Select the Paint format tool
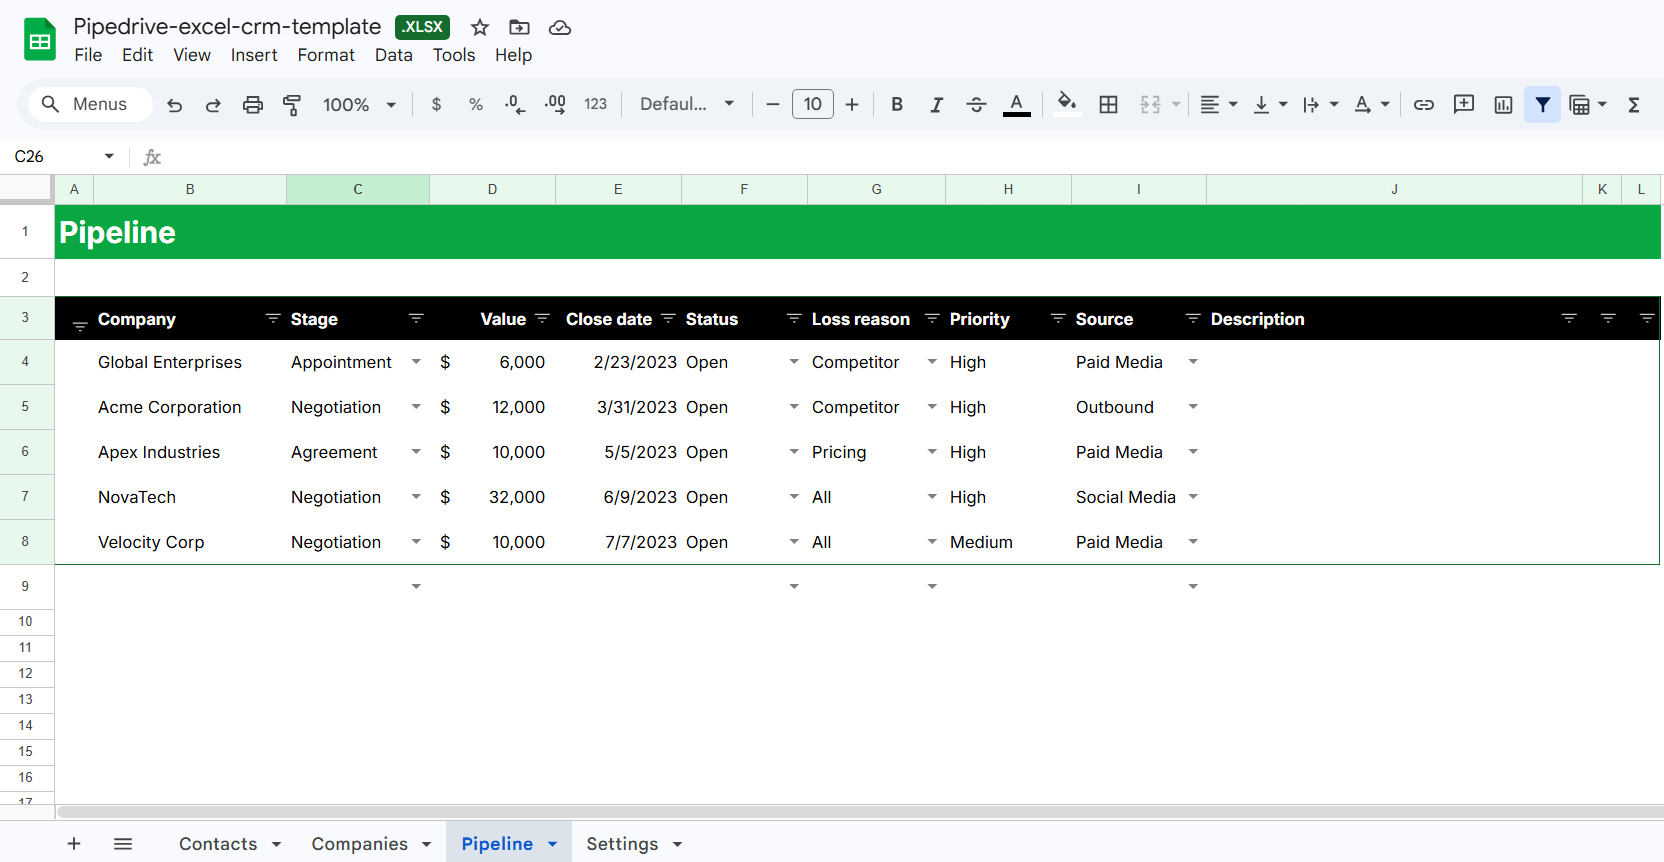This screenshot has width=1664, height=862. pyautogui.click(x=292, y=104)
